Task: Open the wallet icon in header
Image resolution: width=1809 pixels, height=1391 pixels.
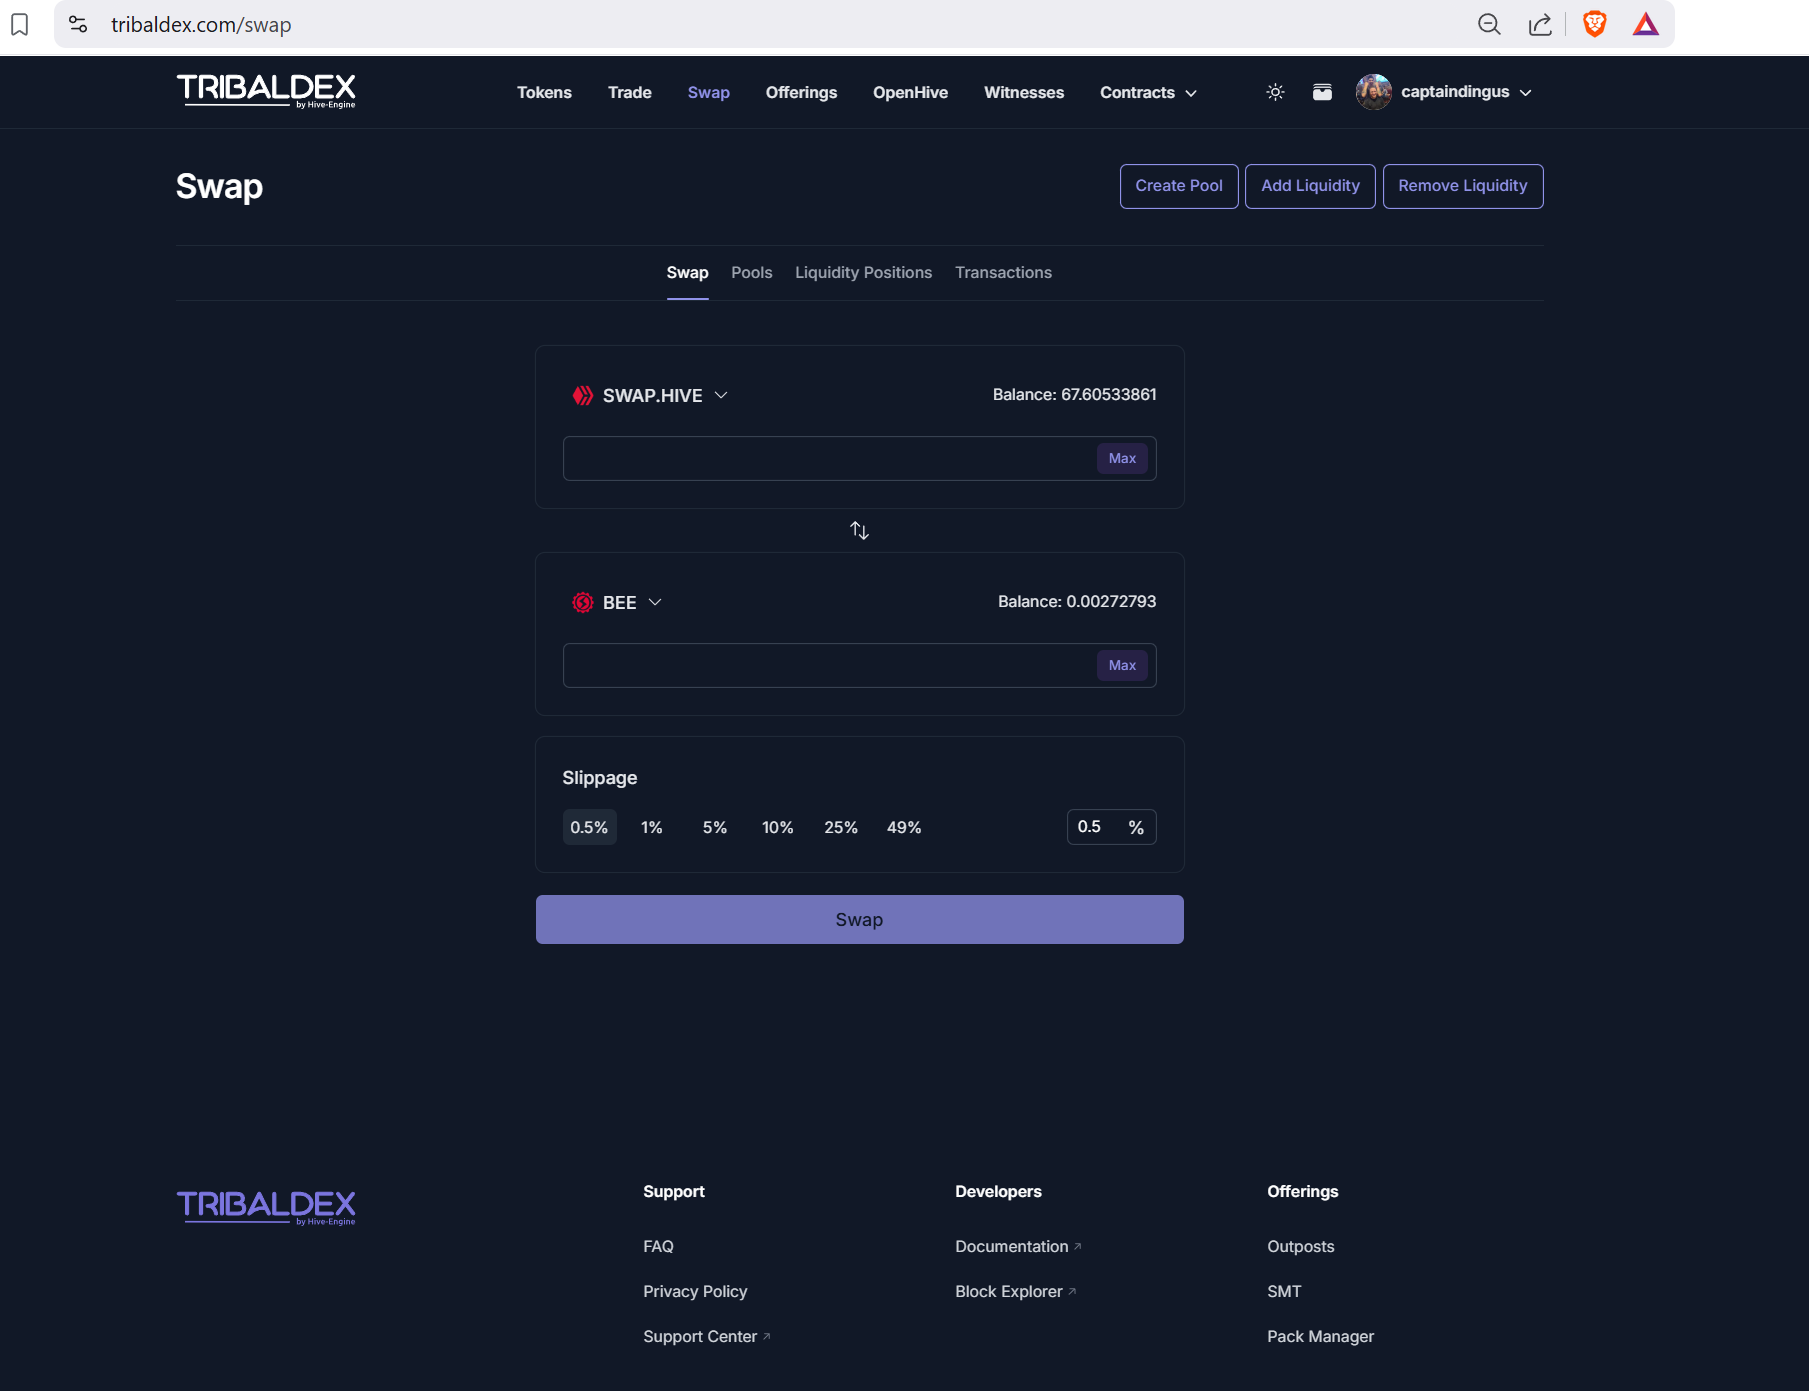Action: (x=1322, y=92)
